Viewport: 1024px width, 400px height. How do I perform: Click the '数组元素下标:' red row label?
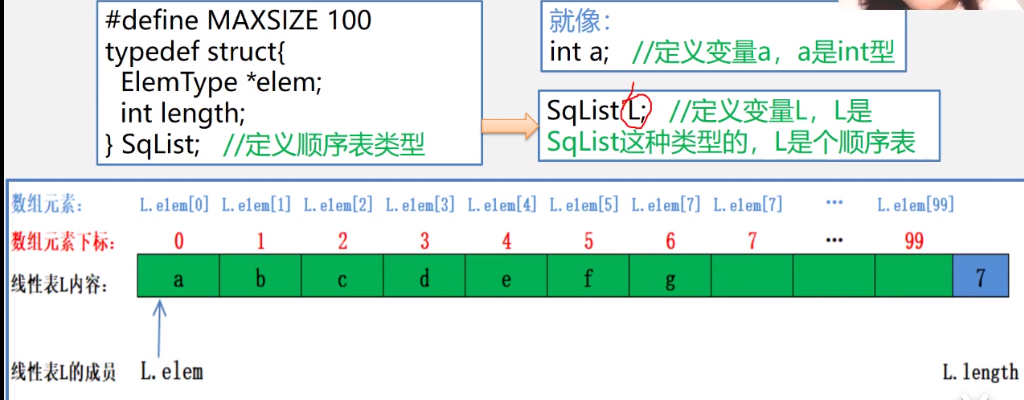[63, 243]
